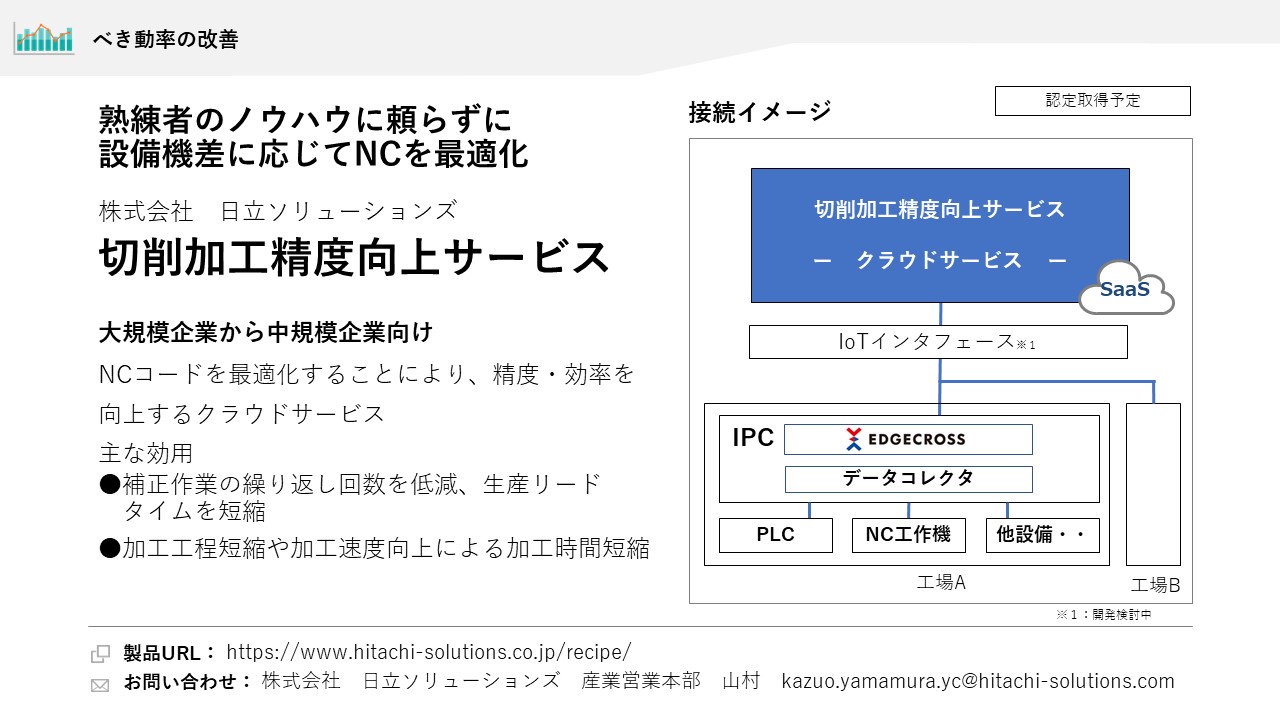Click the 他設備・・ box
This screenshot has height=720, width=1280.
pyautogui.click(x=1043, y=535)
